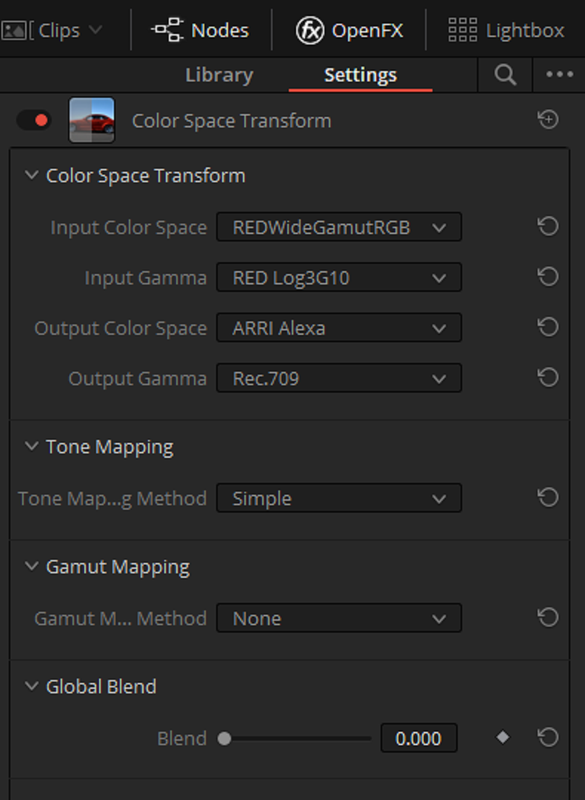Screen dimensions: 585x800
Task: Collapse the Tone Mapping section
Action: point(32,446)
